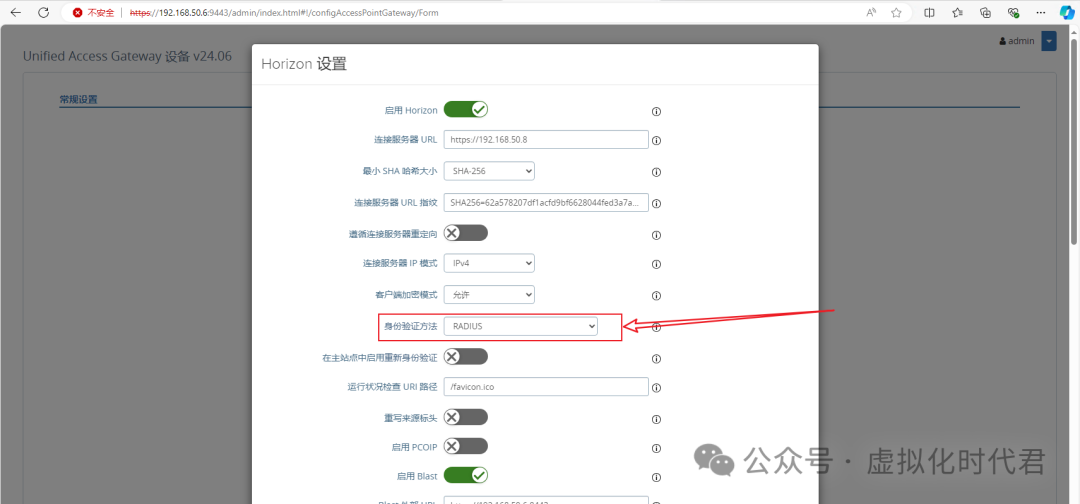
Task: Click the 最小 SHA 哈希大小 label text
Action: (x=399, y=171)
